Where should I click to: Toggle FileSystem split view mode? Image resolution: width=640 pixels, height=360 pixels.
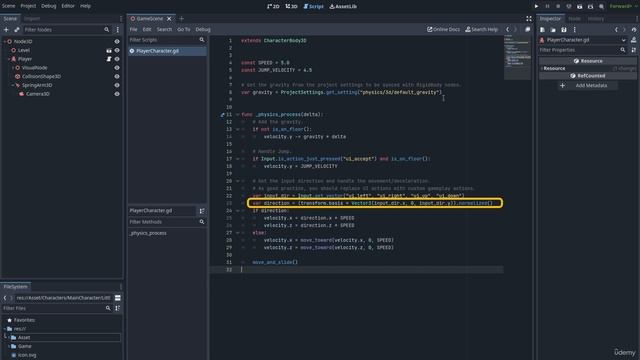118,298
